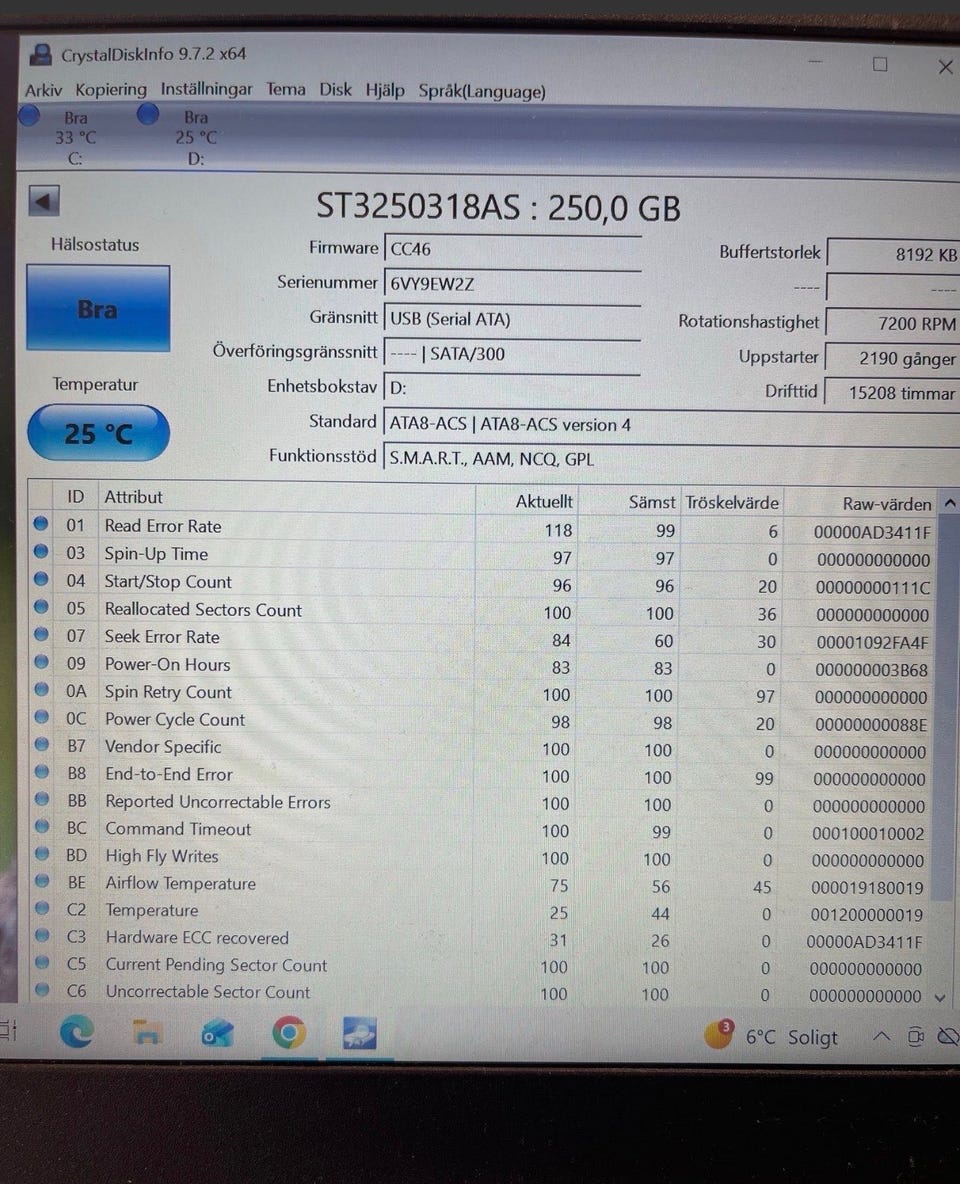Click the Buffertstorlek 8192 KB field
The width and height of the screenshot is (960, 1184).
pos(894,254)
